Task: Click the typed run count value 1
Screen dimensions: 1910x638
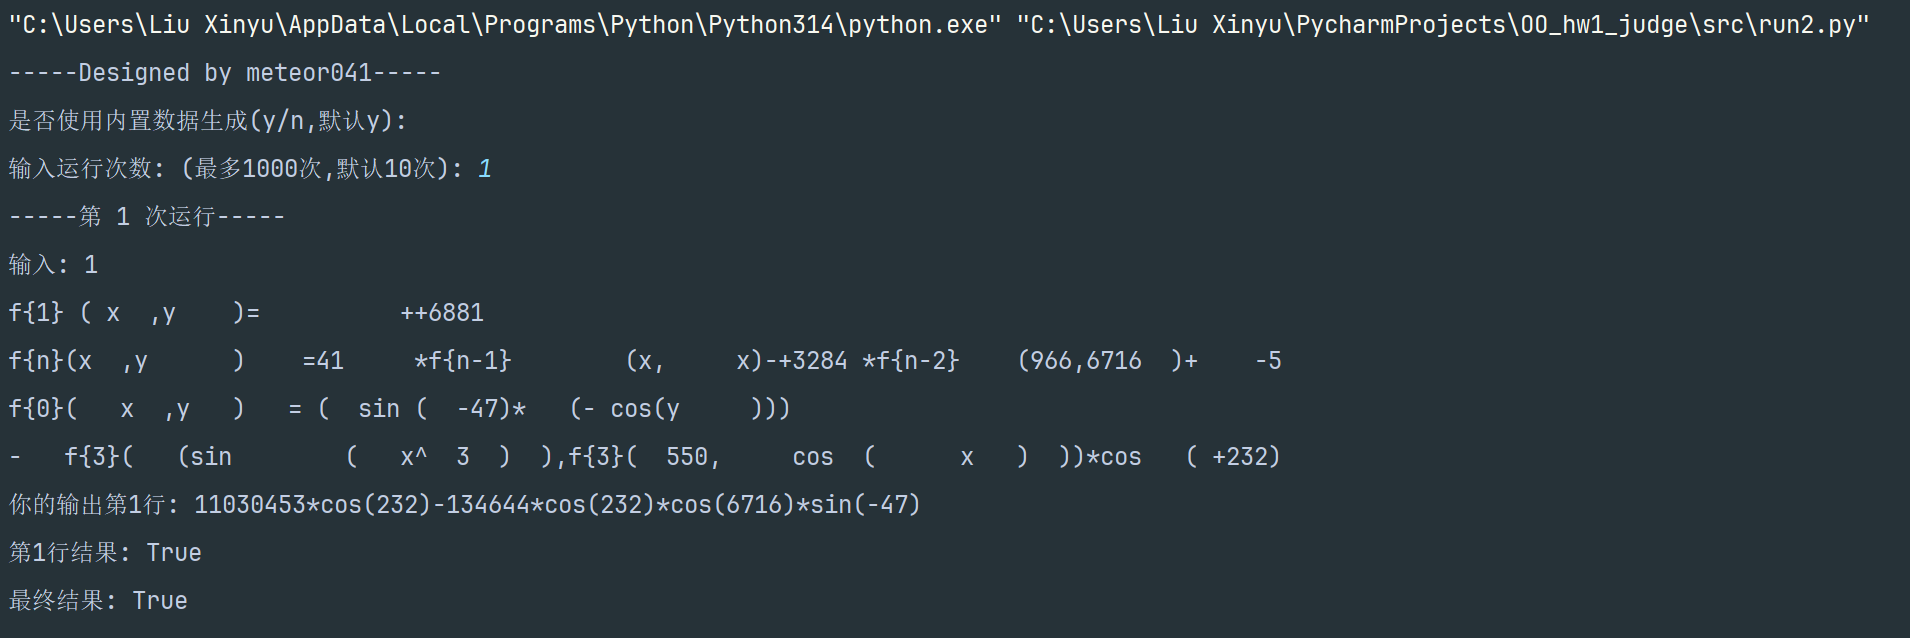Action: tap(485, 169)
